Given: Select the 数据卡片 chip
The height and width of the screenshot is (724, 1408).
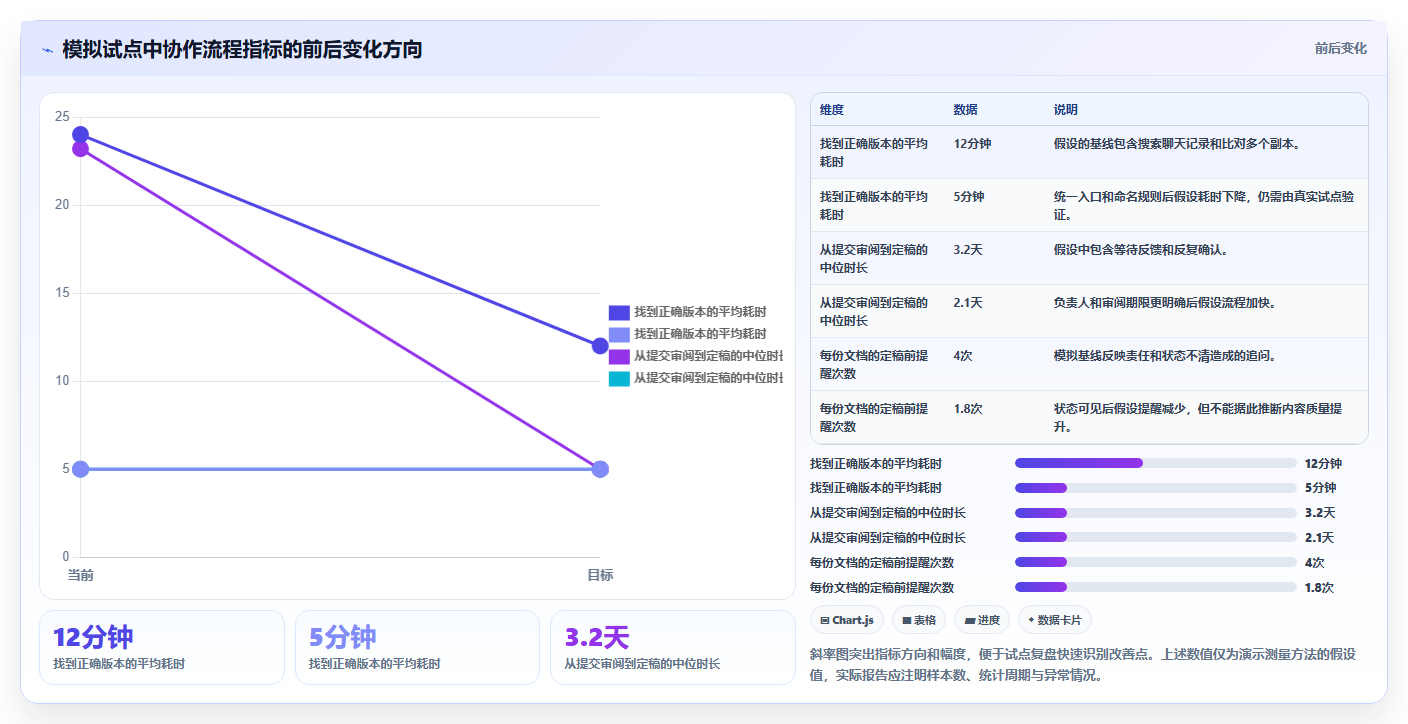Looking at the screenshot, I should 1055,620.
